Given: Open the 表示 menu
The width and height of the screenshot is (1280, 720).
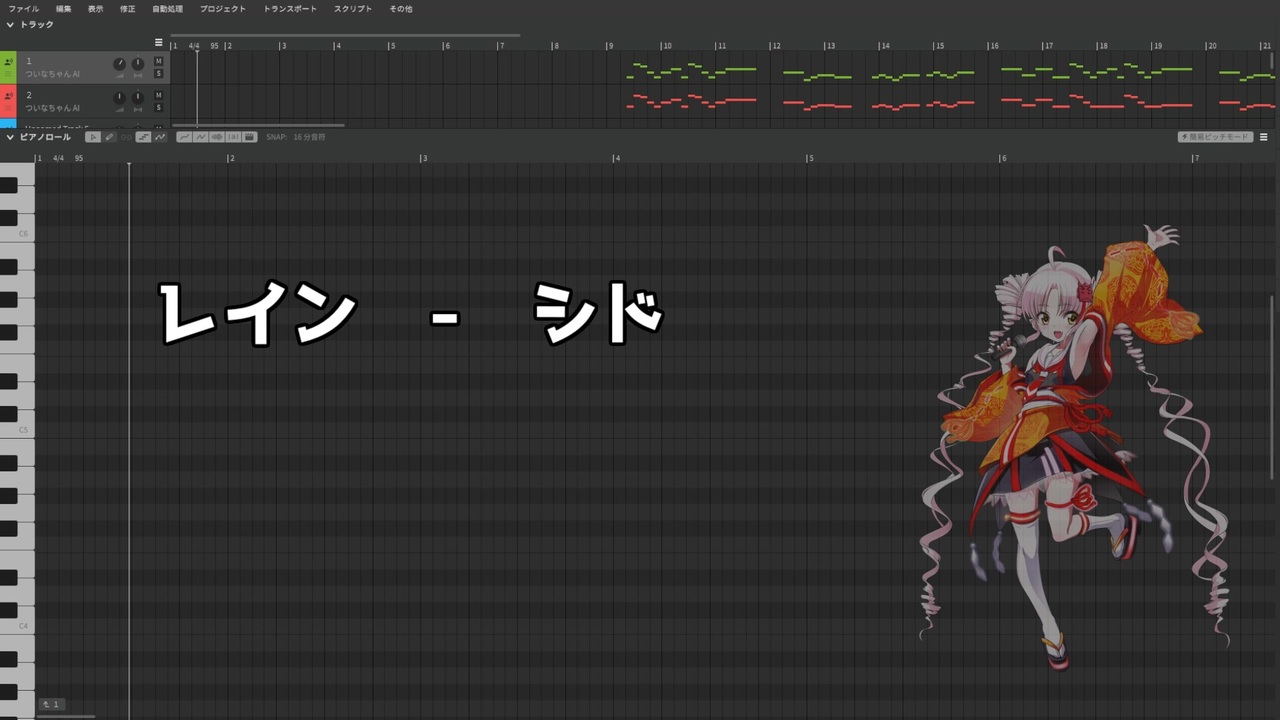Looking at the screenshot, I should [95, 9].
